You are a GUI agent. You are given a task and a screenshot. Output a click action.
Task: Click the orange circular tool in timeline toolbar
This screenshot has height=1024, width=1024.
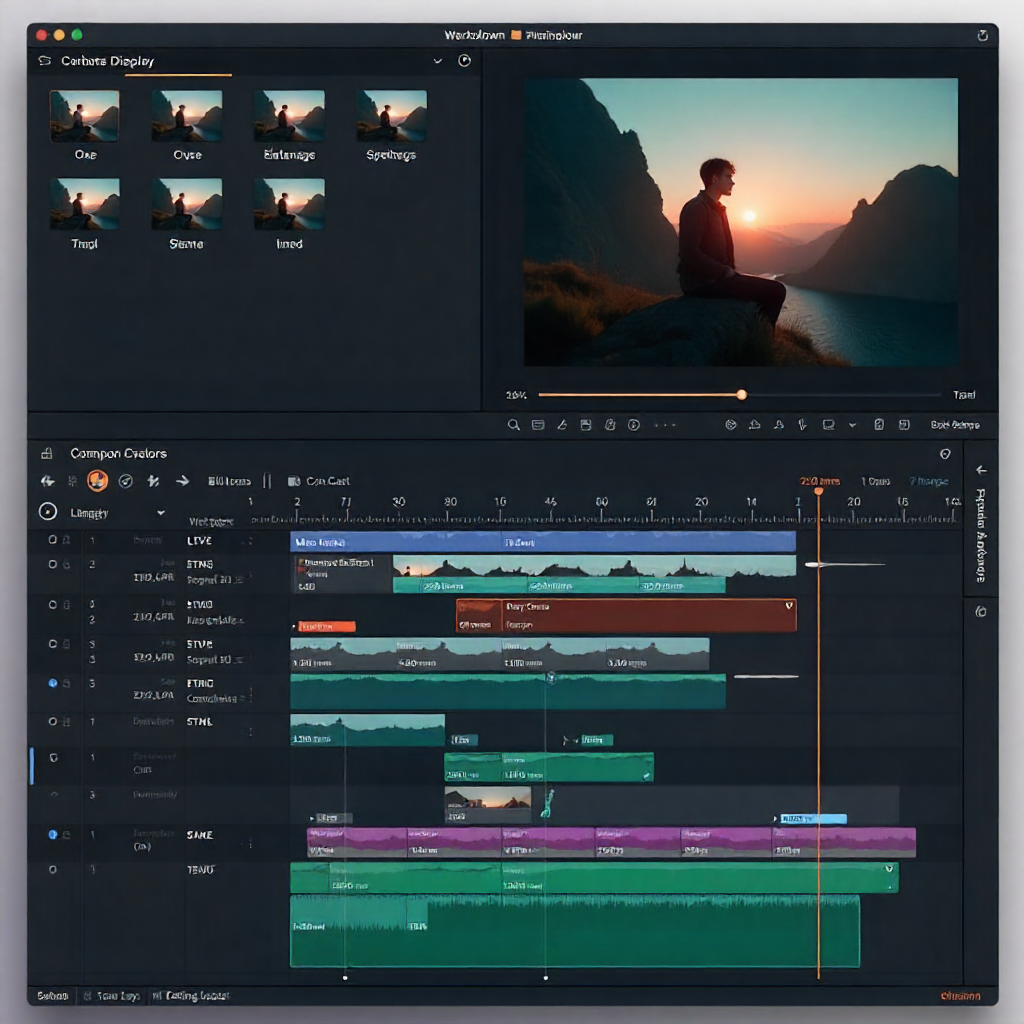(x=97, y=481)
